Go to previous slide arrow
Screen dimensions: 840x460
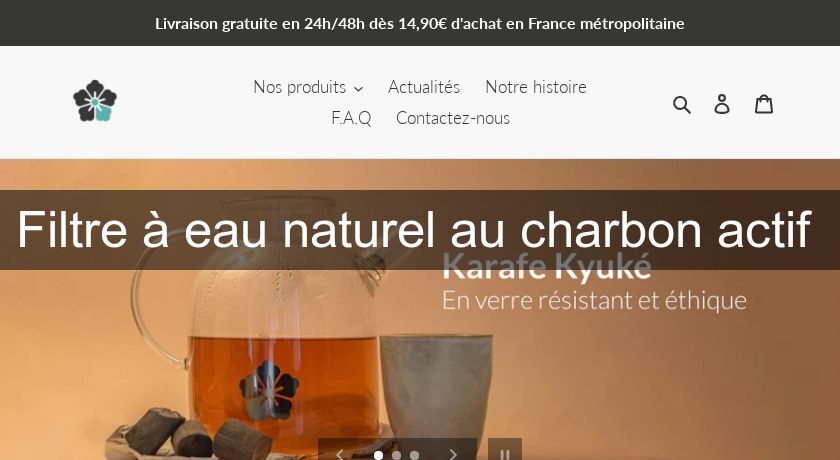(x=339, y=454)
